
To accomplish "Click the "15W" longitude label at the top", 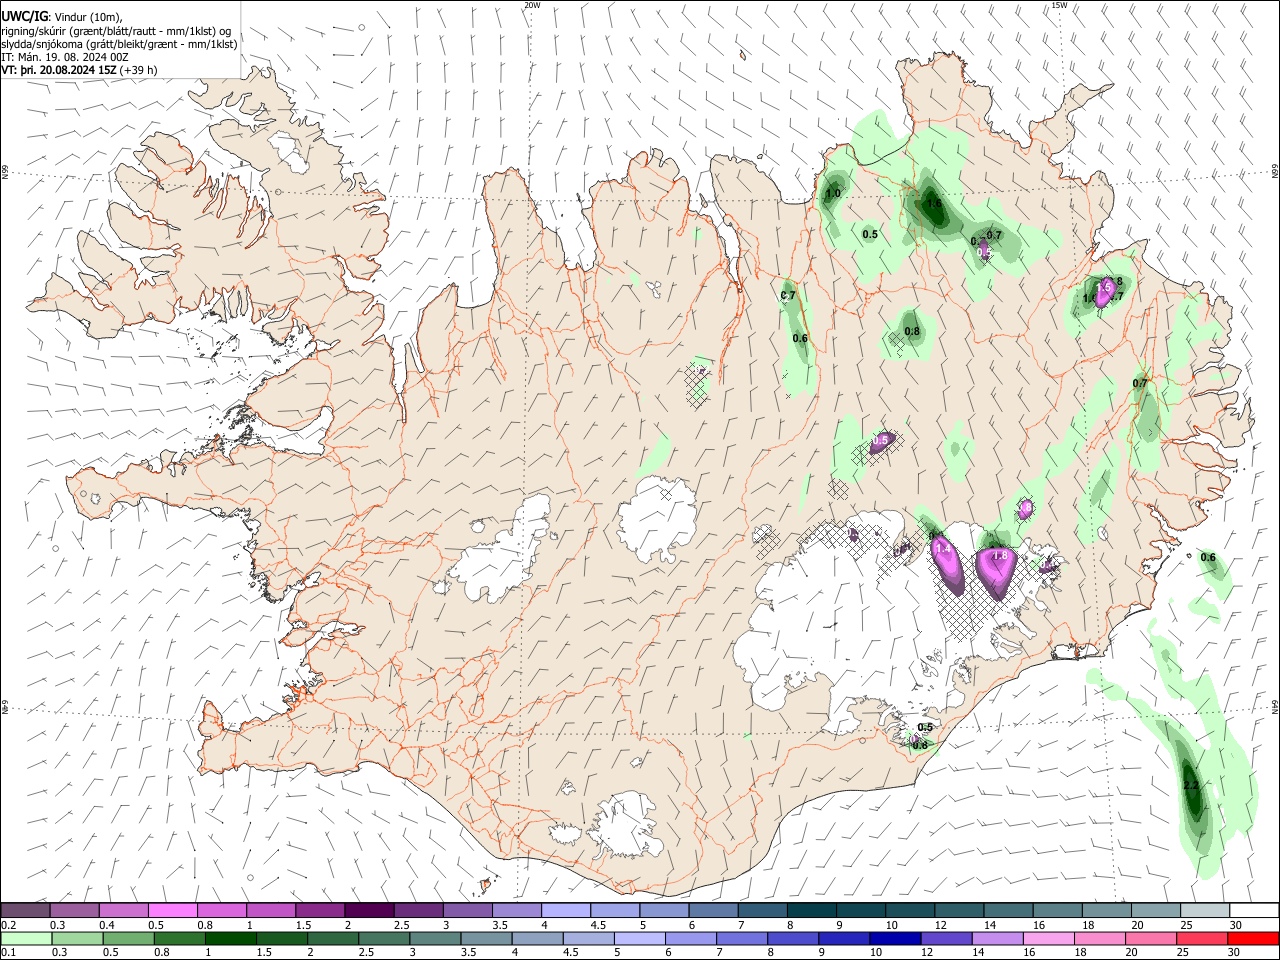I will coord(1059,5).
